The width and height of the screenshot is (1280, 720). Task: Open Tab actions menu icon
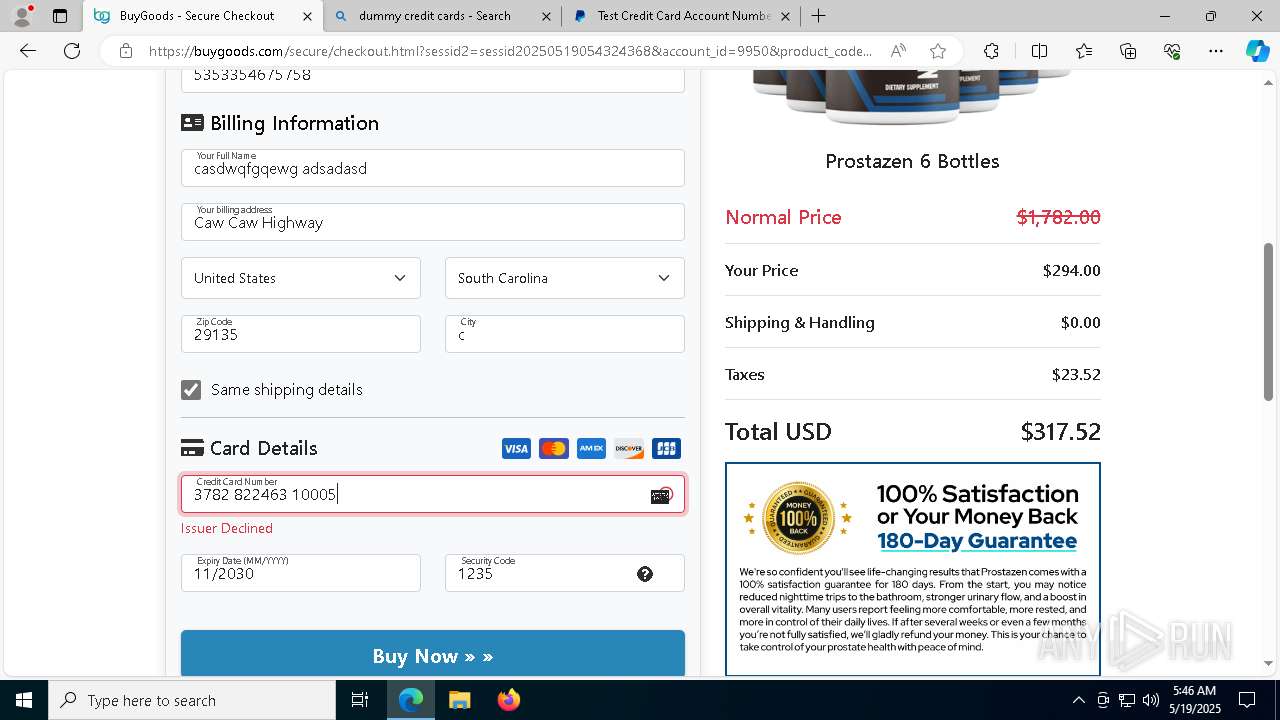[60, 16]
